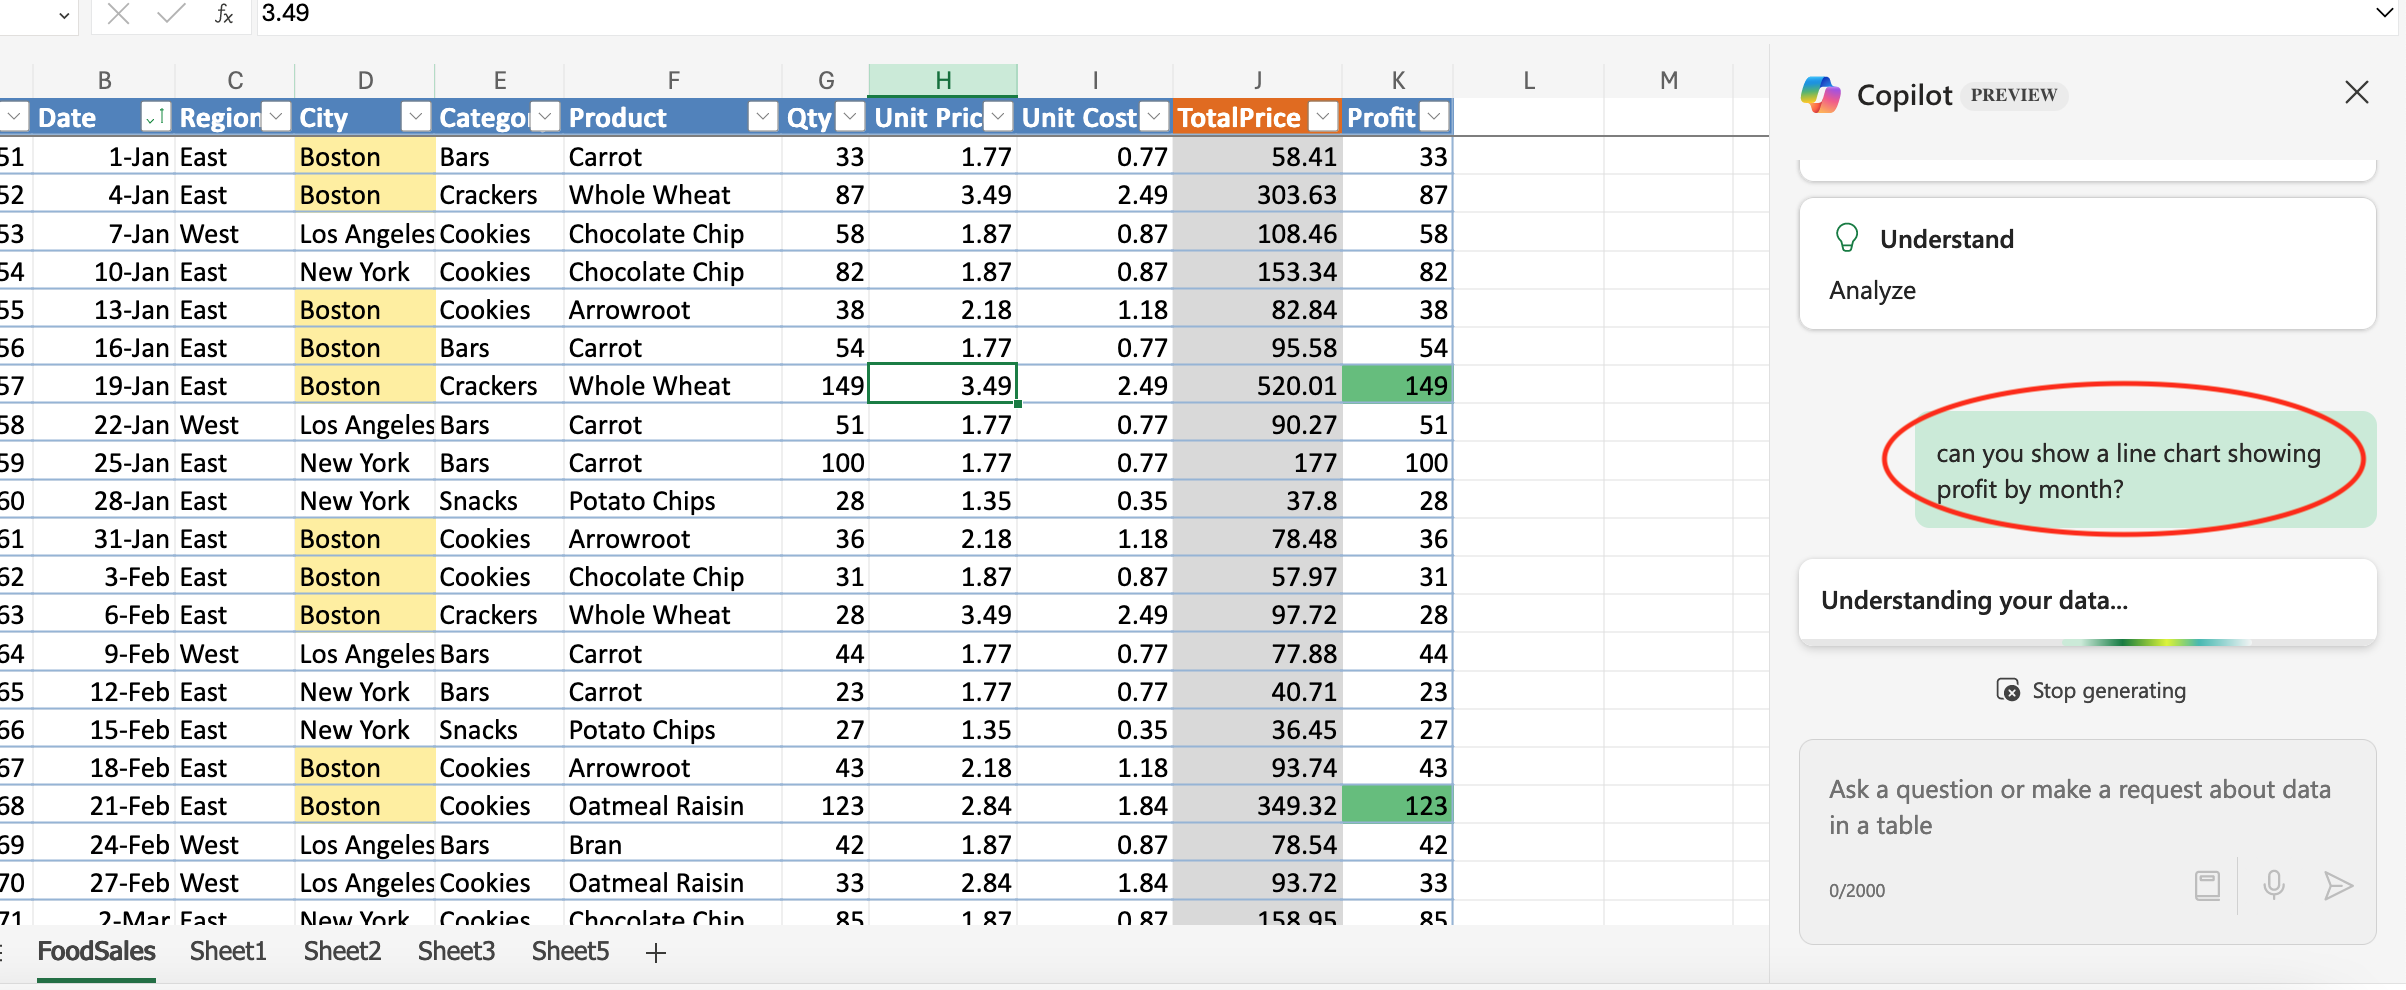This screenshot has height=990, width=2406.
Task: Switch to the Sheet2 tab
Action: coord(342,951)
